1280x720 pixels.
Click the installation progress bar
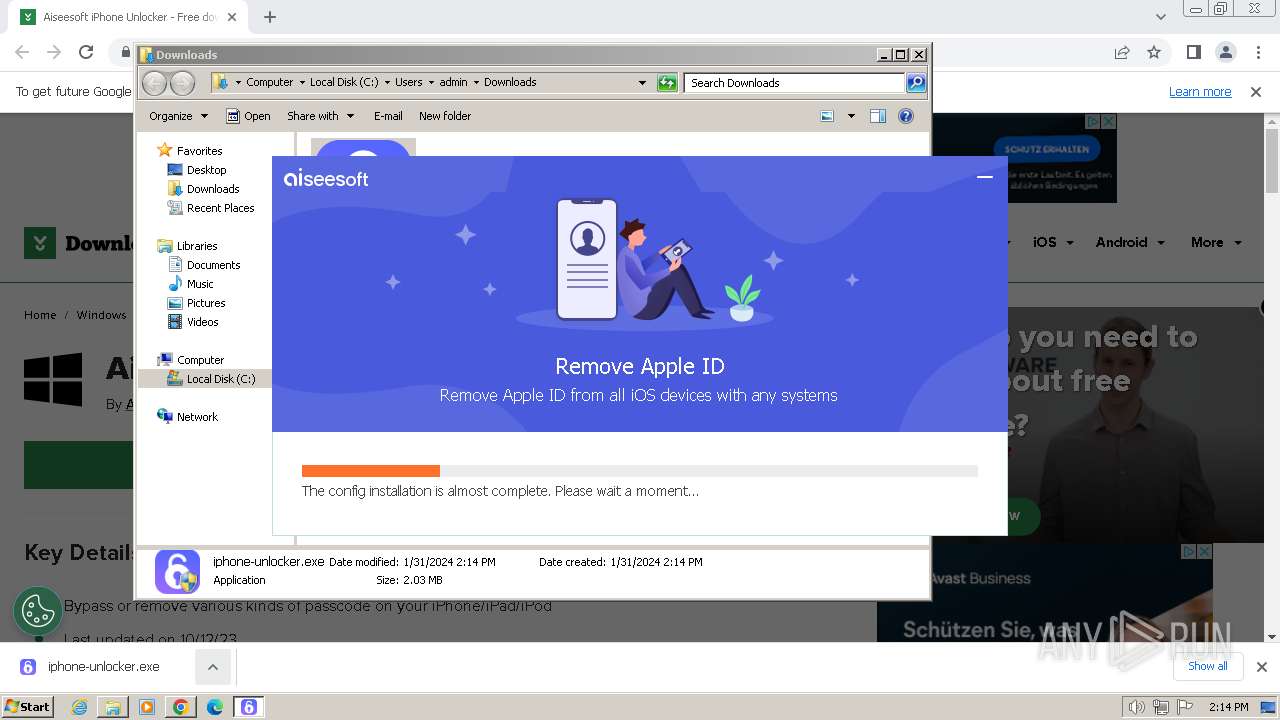640,471
